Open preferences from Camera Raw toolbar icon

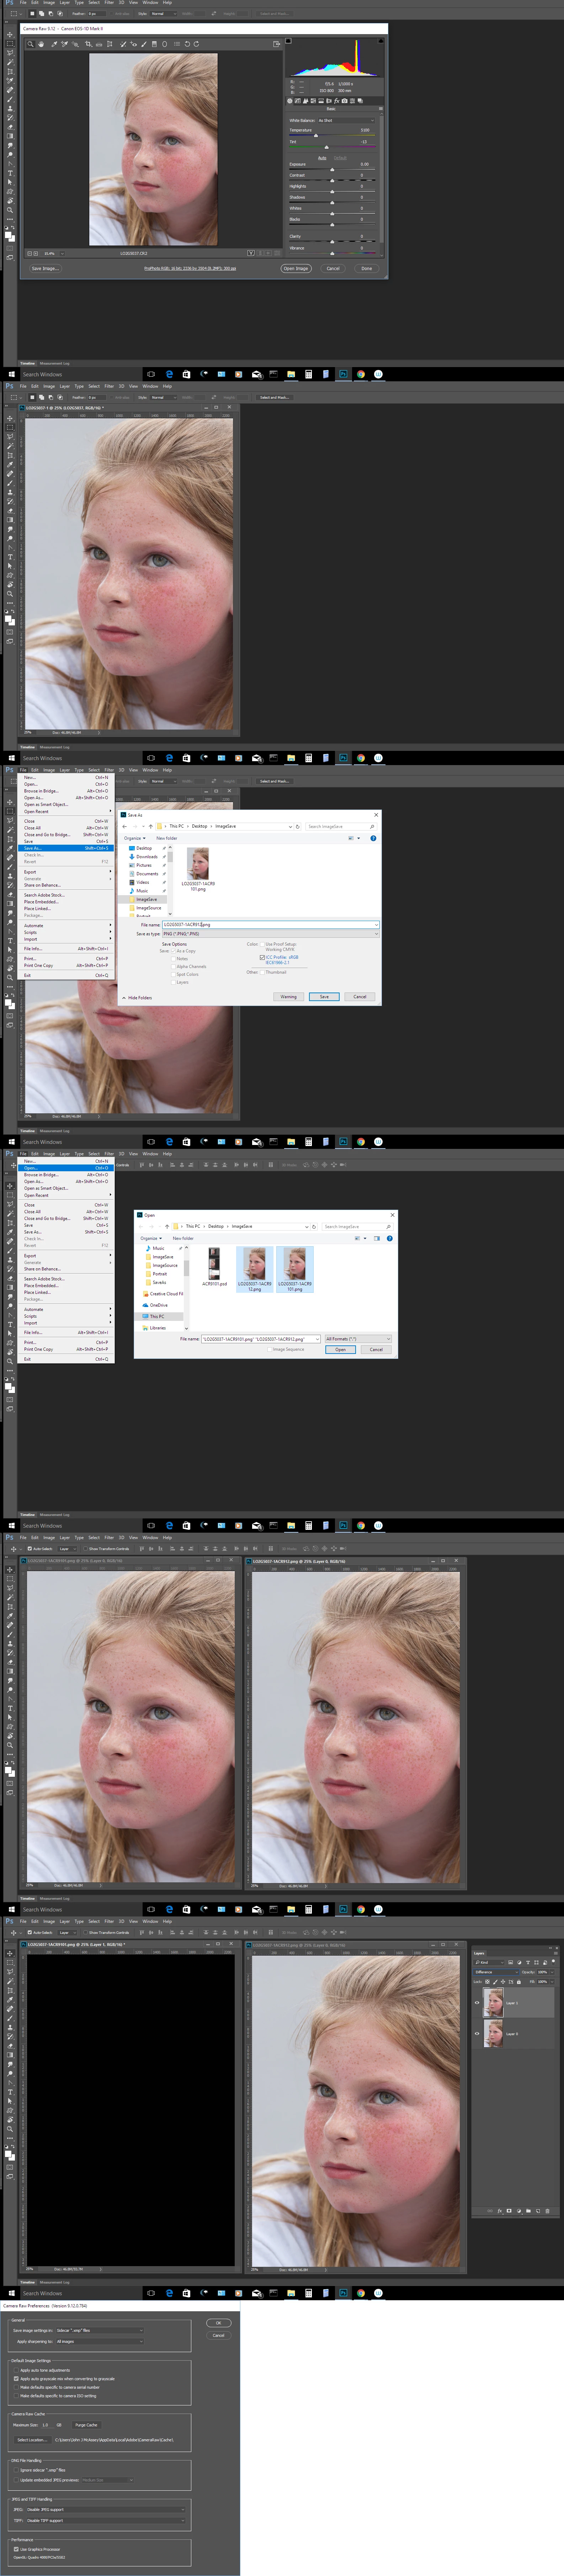177,44
